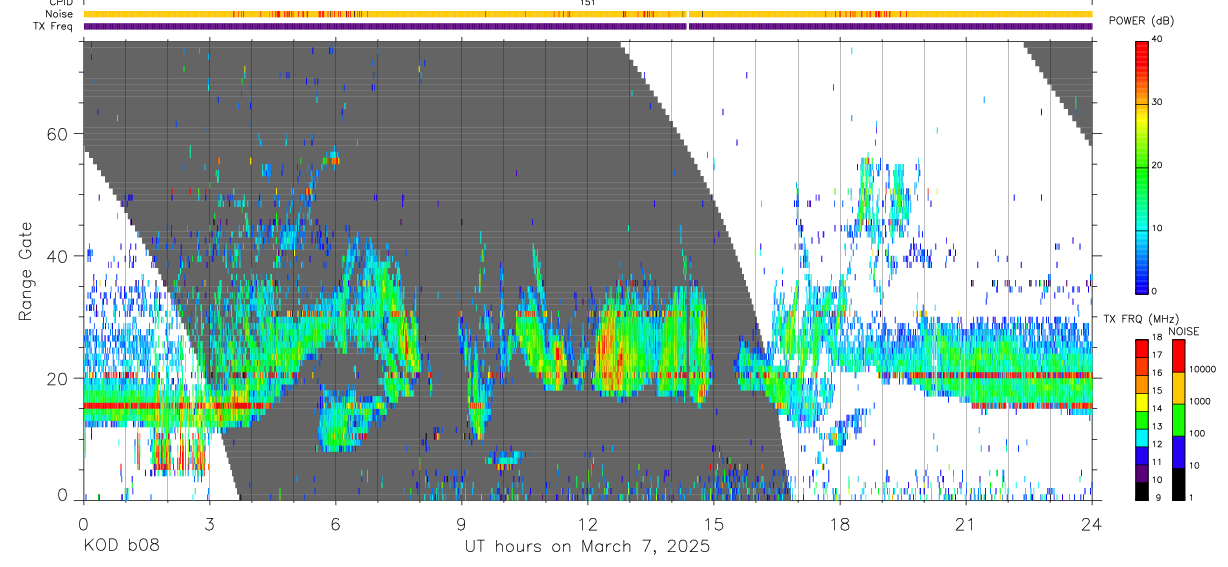Screen dimensions: 1228x567
Task: Click the range gate 40 tick label
Action: coord(56,256)
